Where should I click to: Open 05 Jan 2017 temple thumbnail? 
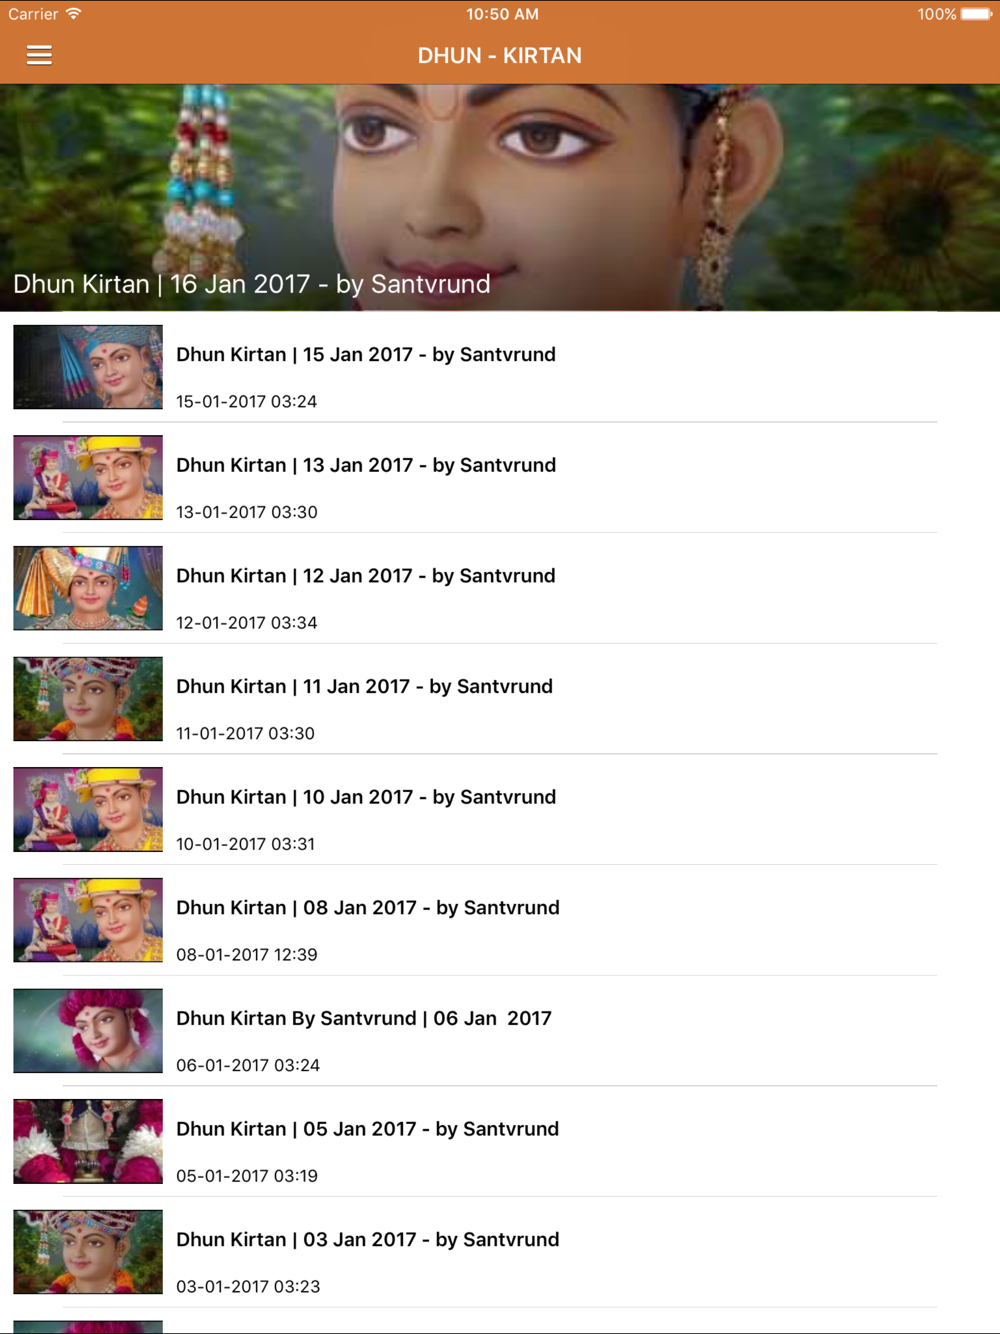pyautogui.click(x=88, y=1141)
